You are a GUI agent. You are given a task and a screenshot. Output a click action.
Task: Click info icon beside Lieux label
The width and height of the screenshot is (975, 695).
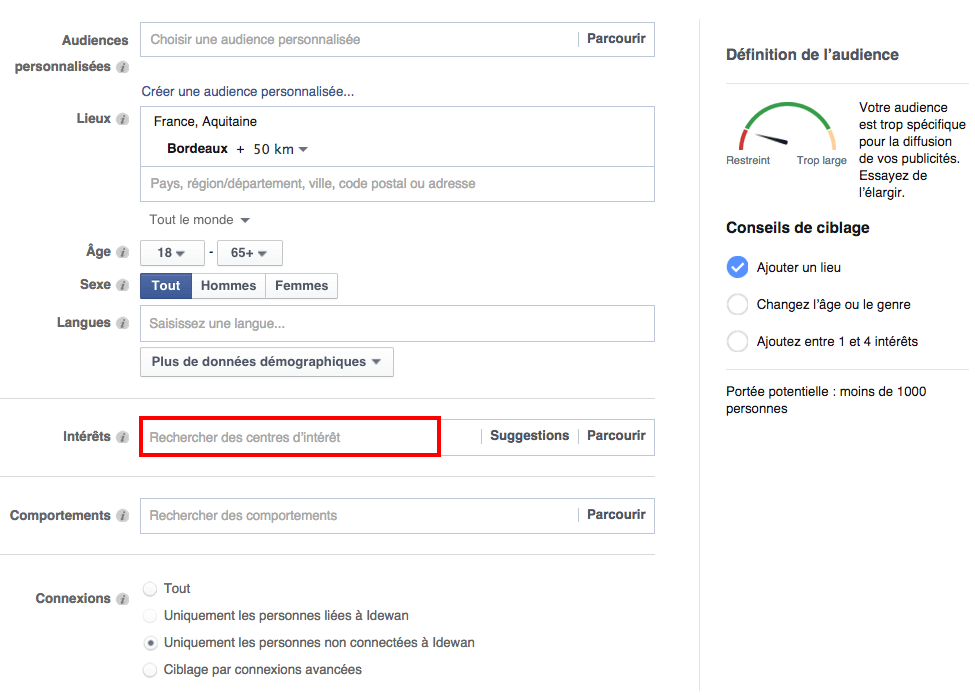(x=122, y=119)
